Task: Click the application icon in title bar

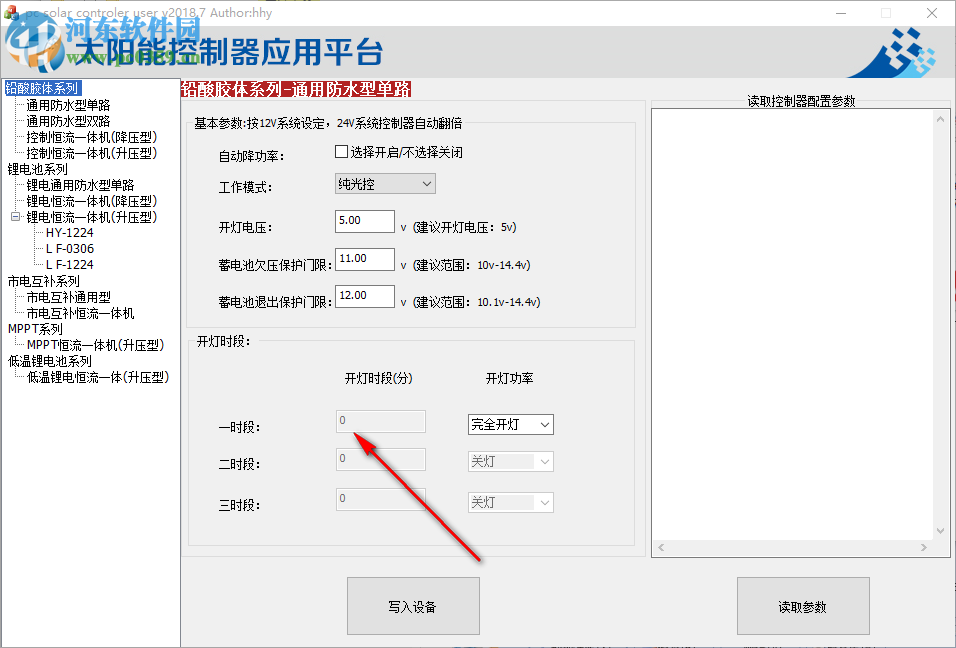Action: pyautogui.click(x=10, y=12)
